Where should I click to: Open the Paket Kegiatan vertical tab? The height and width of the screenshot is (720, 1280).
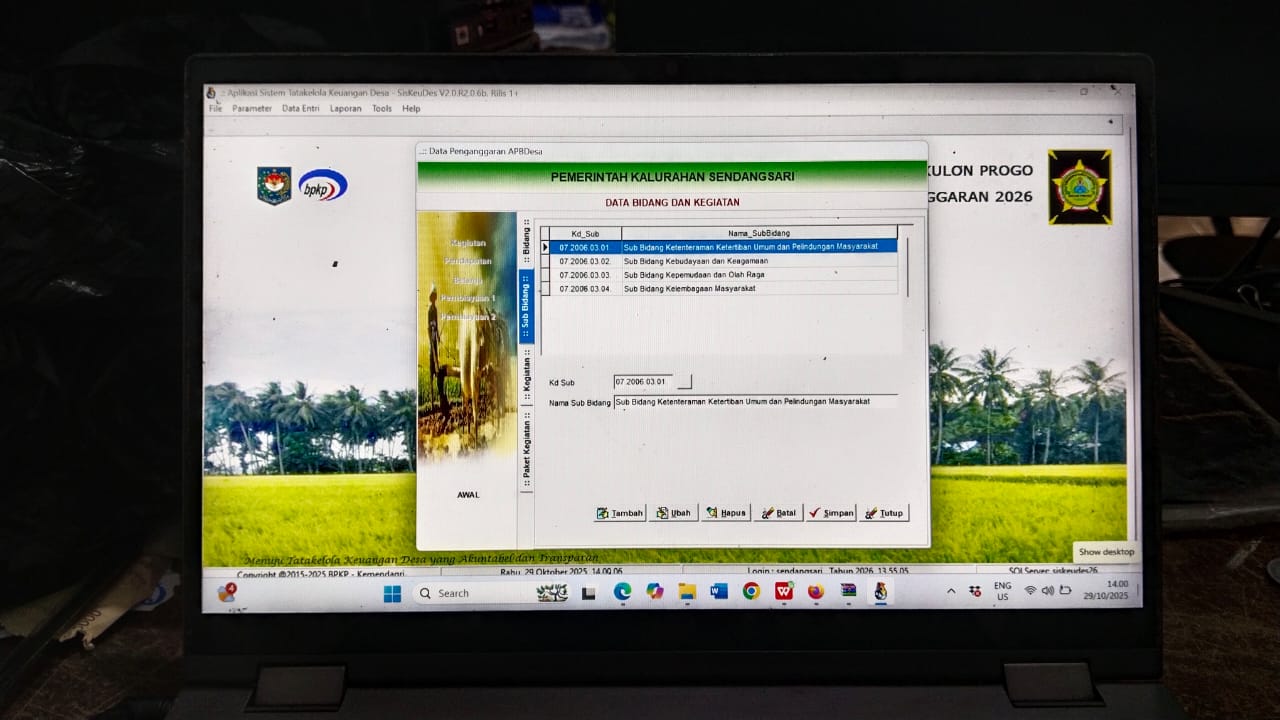pyautogui.click(x=526, y=450)
